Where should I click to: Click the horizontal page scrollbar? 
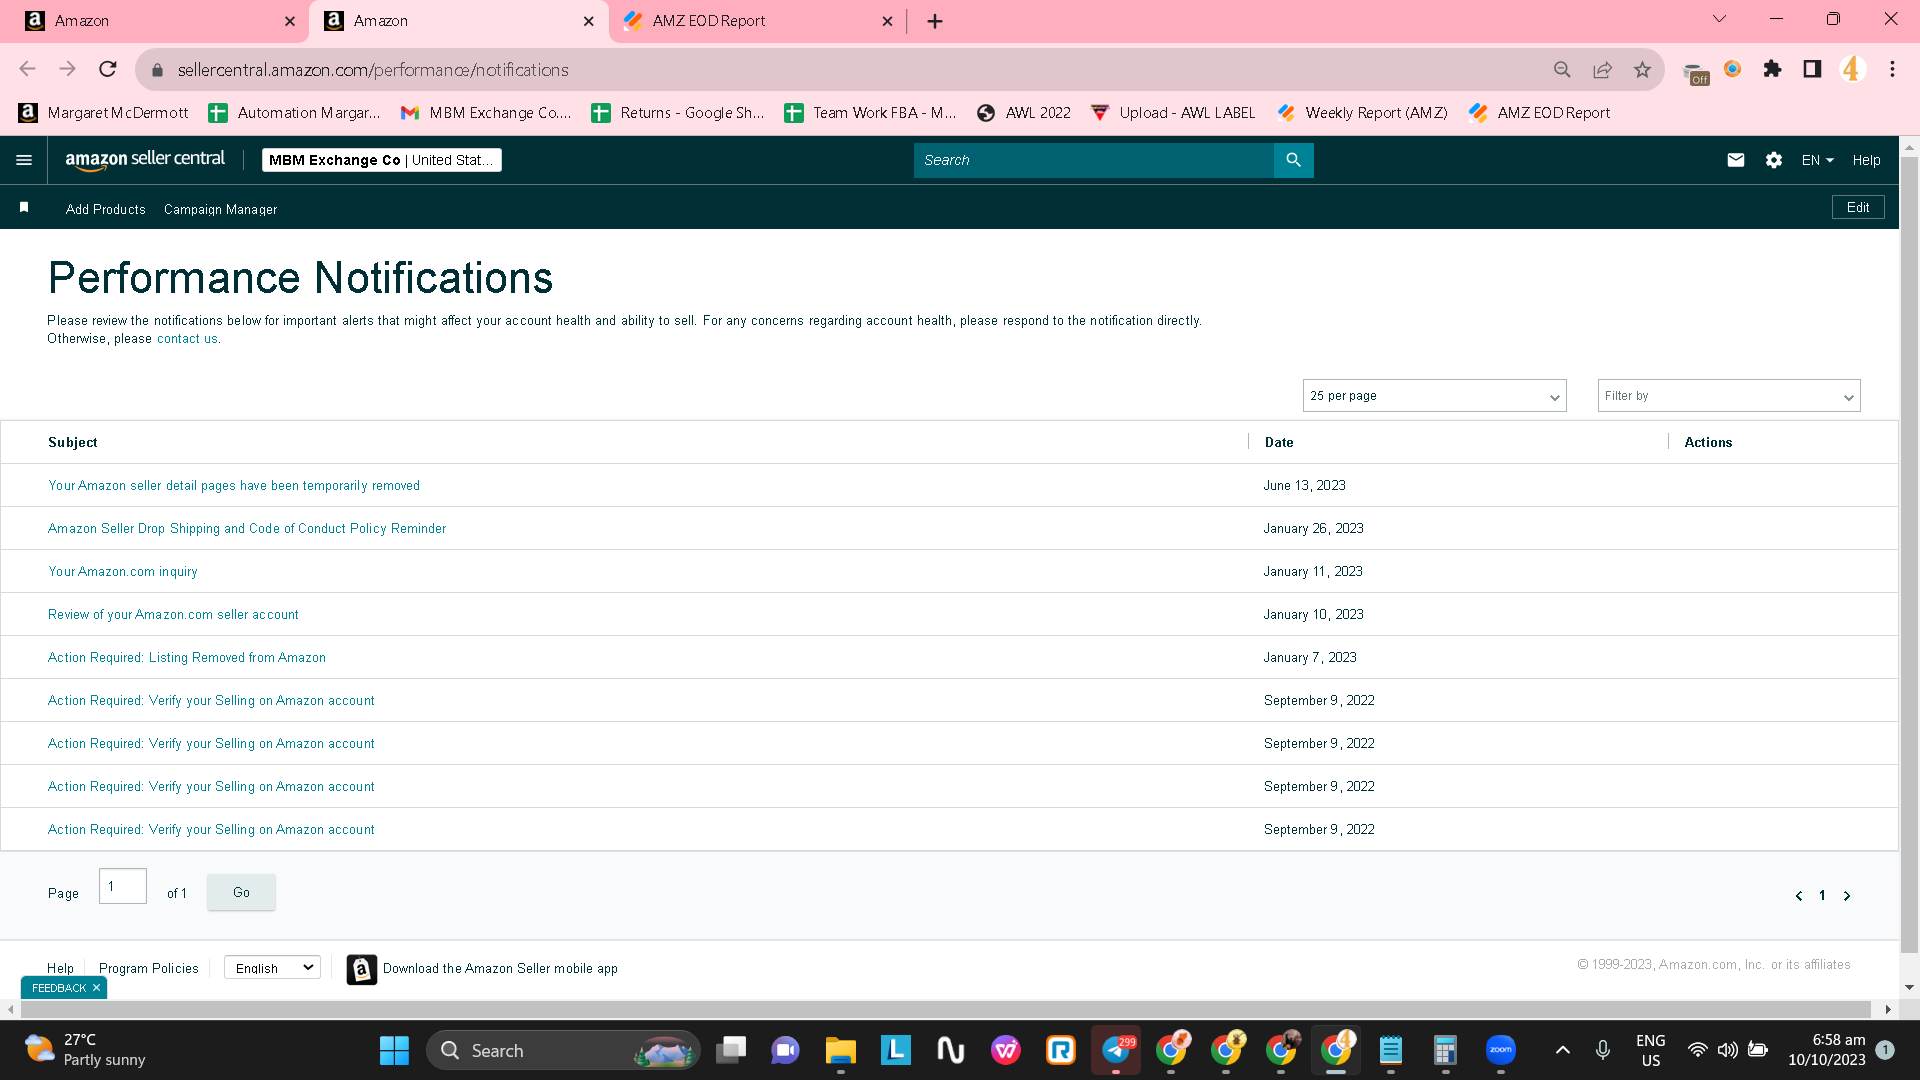[x=945, y=1009]
